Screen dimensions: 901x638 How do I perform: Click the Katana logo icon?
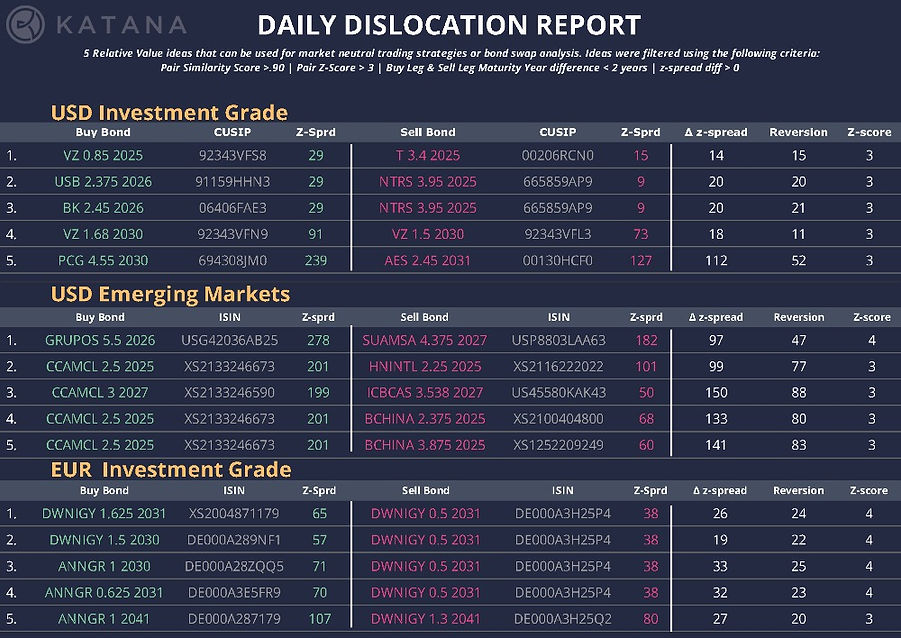25,25
